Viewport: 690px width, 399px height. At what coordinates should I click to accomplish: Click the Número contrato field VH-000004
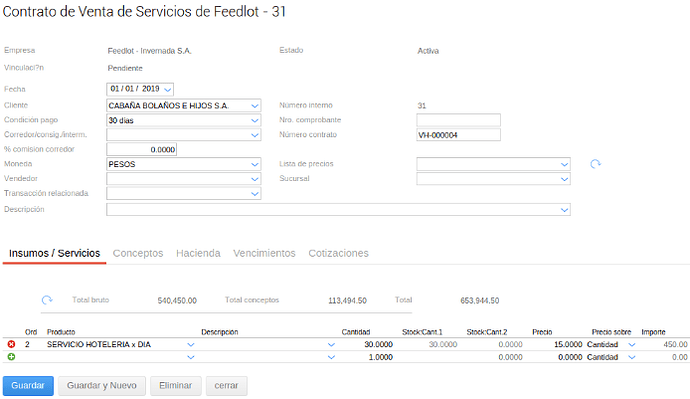458,135
